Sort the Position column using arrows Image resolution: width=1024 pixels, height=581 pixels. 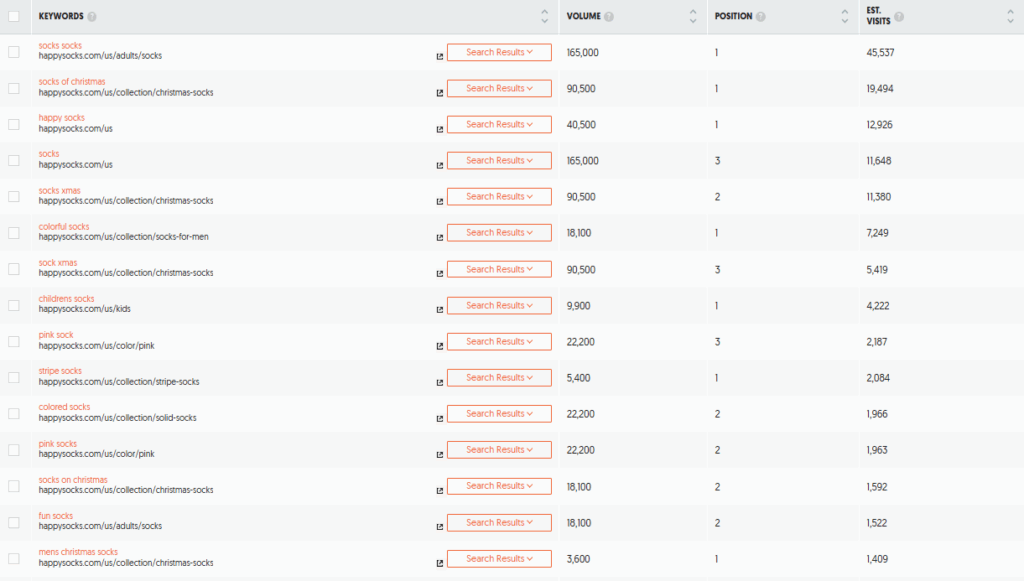[x=845, y=16]
